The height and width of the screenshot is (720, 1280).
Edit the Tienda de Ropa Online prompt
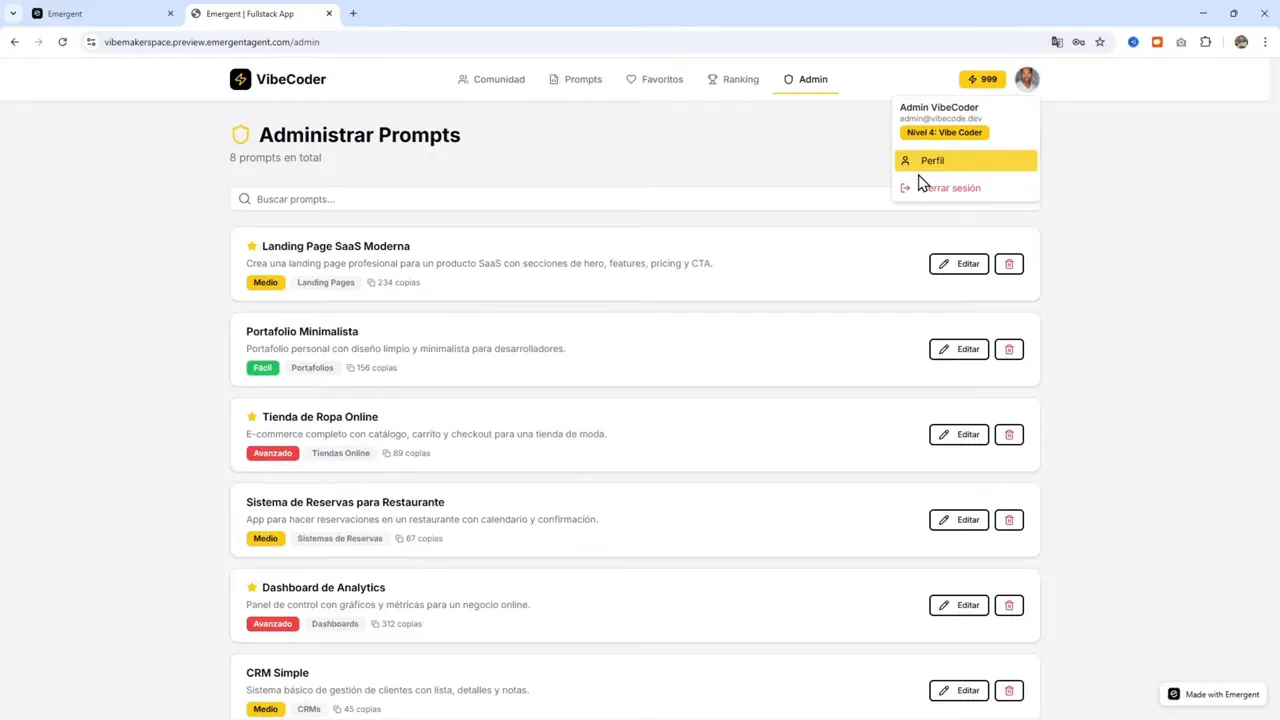[x=959, y=434]
